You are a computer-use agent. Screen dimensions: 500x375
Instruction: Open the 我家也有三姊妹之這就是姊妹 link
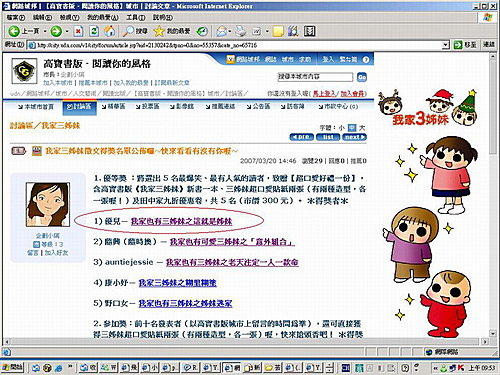(181, 221)
